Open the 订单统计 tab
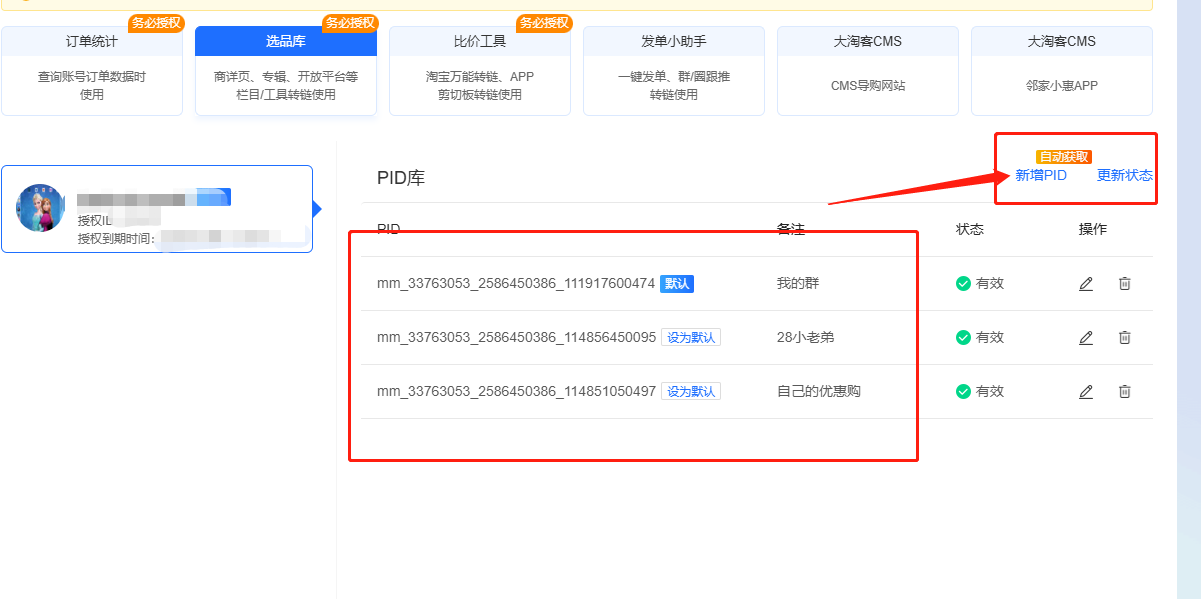Screen dimensions: 1201x599 pos(92,70)
